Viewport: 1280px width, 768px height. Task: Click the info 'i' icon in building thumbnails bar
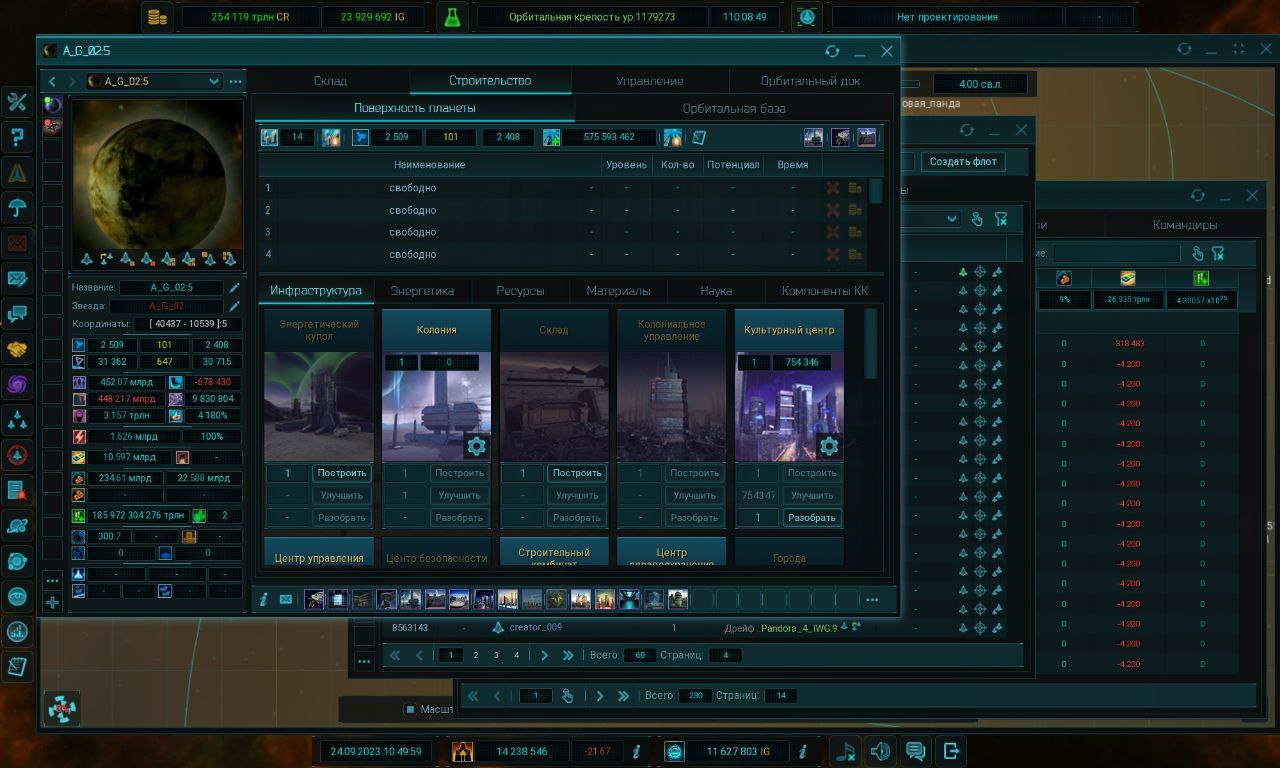tap(264, 599)
